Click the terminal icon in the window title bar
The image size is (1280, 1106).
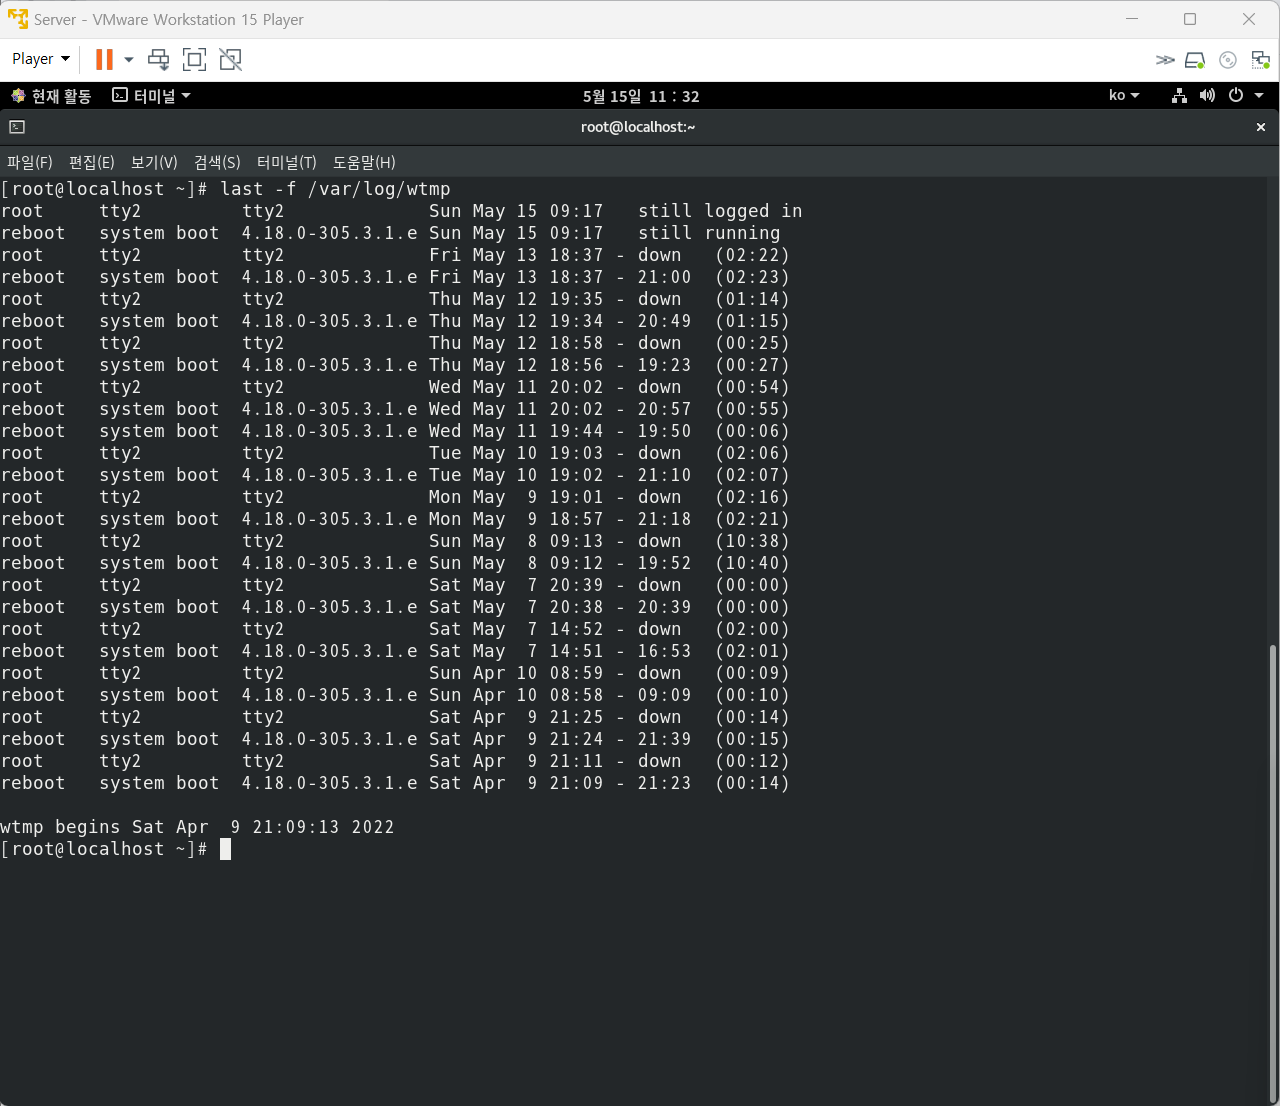(x=17, y=127)
